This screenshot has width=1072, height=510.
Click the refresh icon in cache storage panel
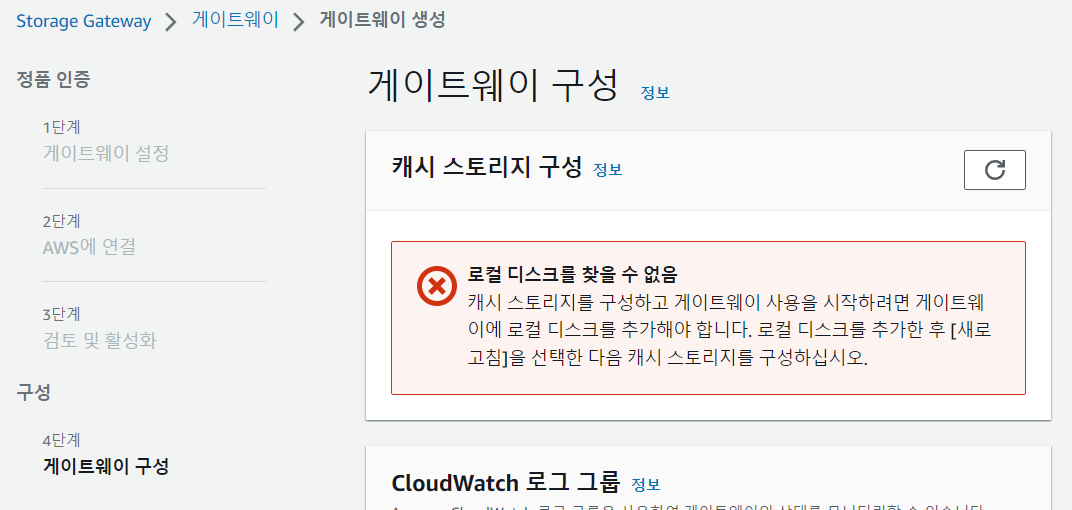point(994,170)
